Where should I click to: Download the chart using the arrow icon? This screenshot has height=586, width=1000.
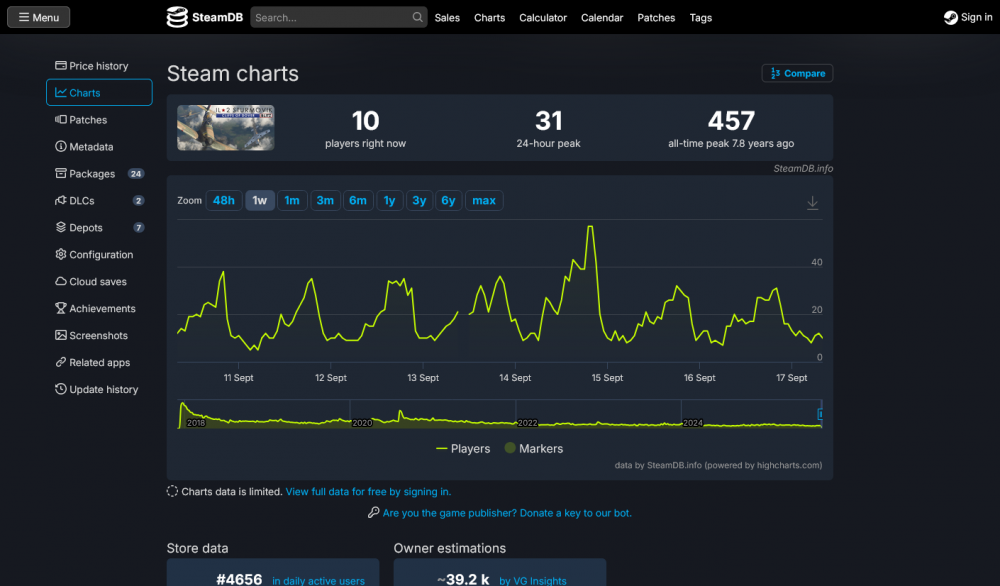click(813, 201)
